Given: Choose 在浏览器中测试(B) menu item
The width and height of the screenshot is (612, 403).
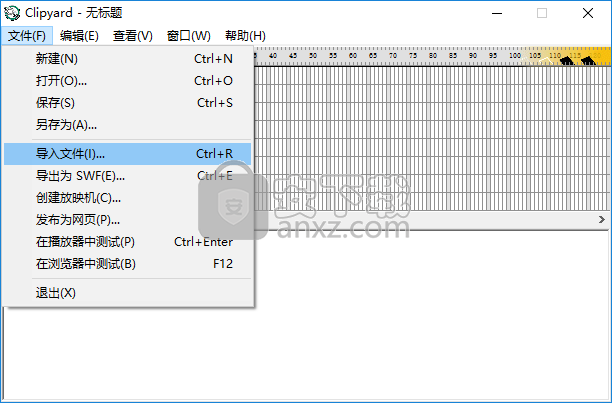Looking at the screenshot, I should [x=85, y=264].
